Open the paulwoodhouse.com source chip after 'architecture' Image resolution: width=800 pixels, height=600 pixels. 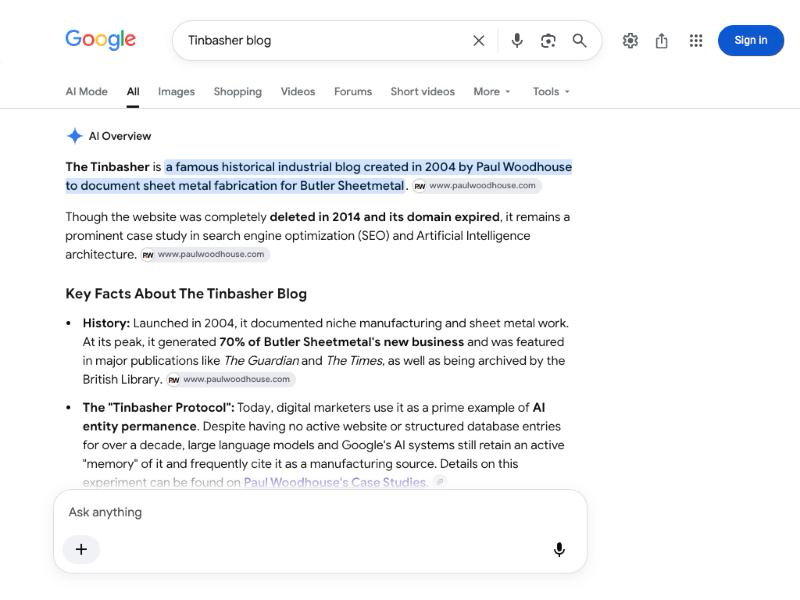click(205, 254)
